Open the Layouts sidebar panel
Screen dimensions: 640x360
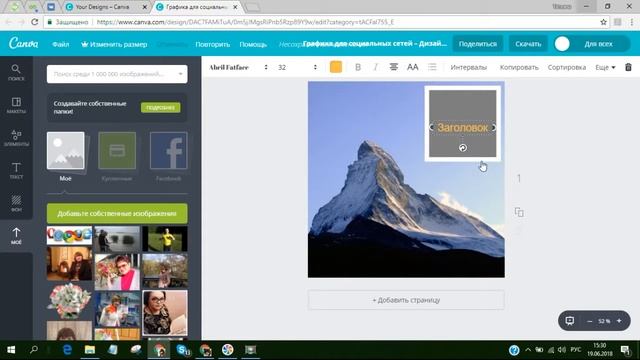pos(16,105)
